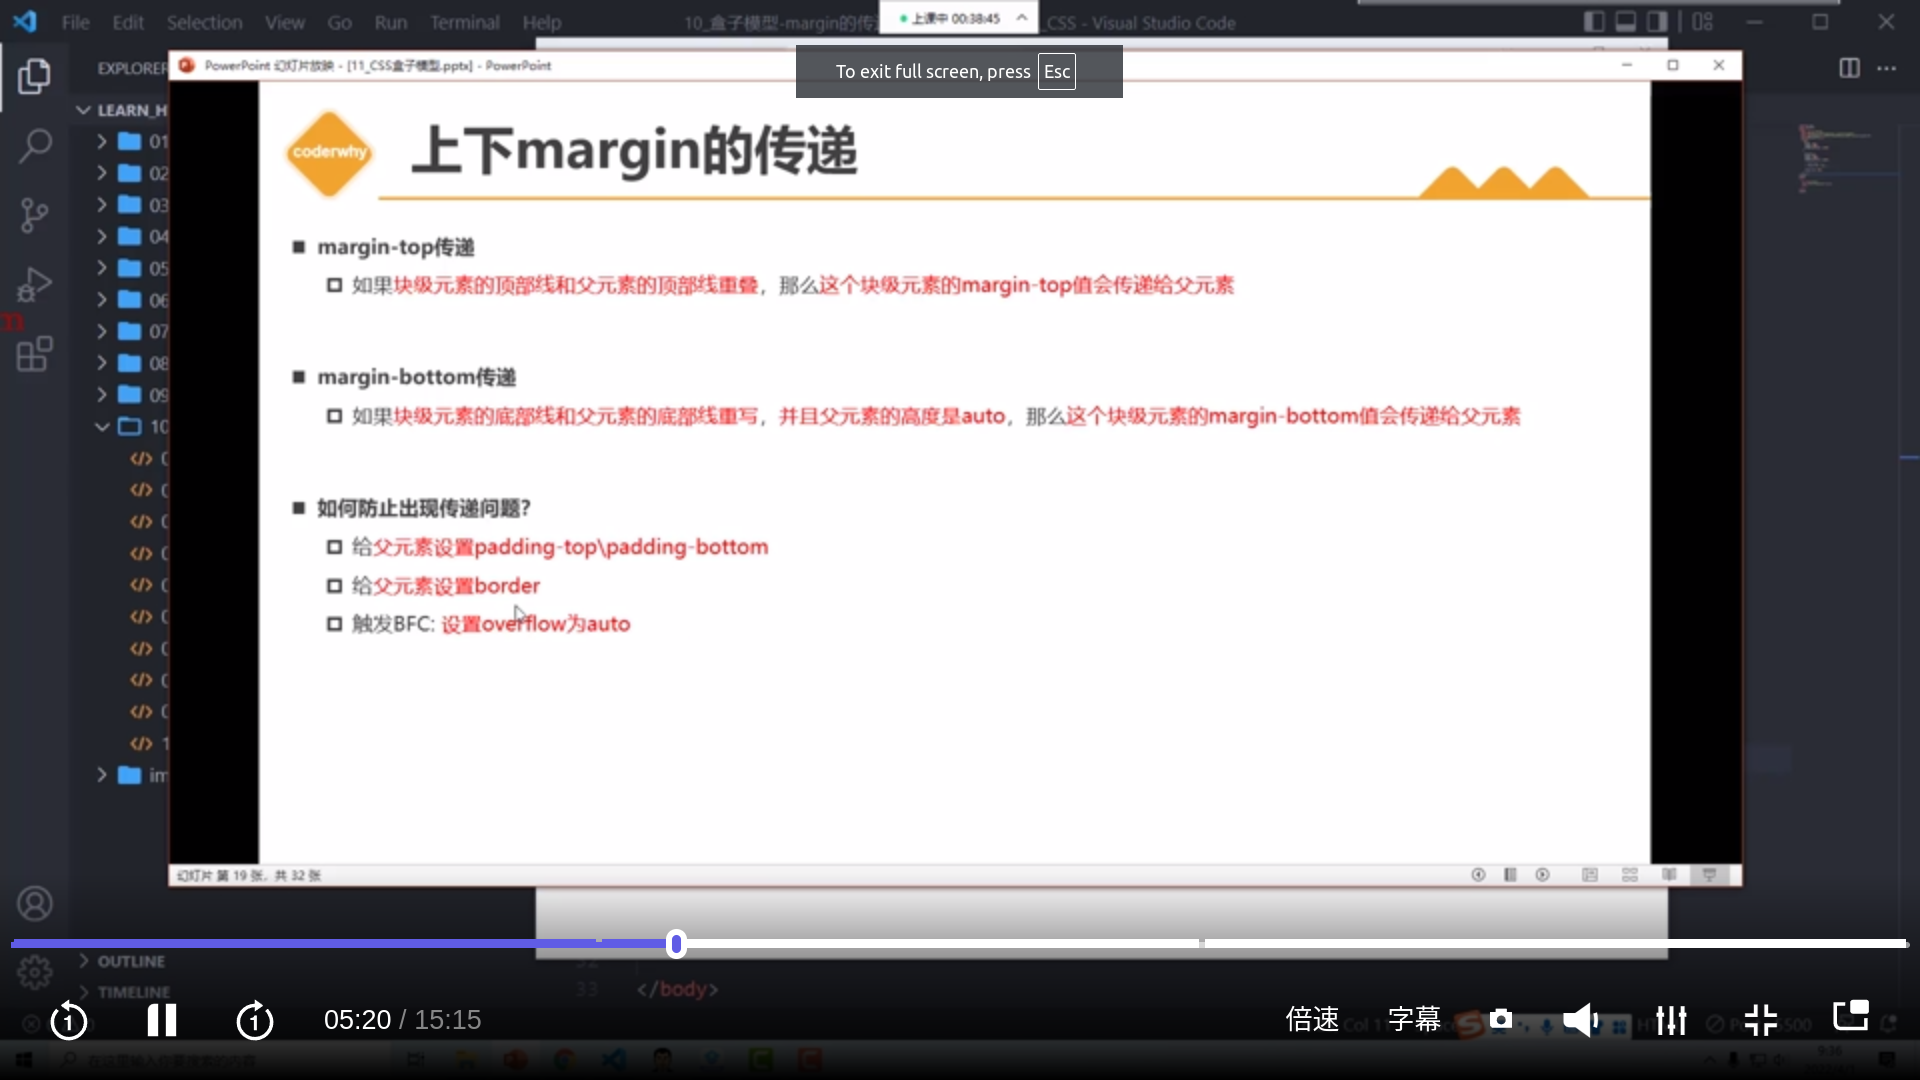Screen dimensions: 1920x1080
Task: Exit fullscreen mode in video player
Action: coord(1760,1020)
